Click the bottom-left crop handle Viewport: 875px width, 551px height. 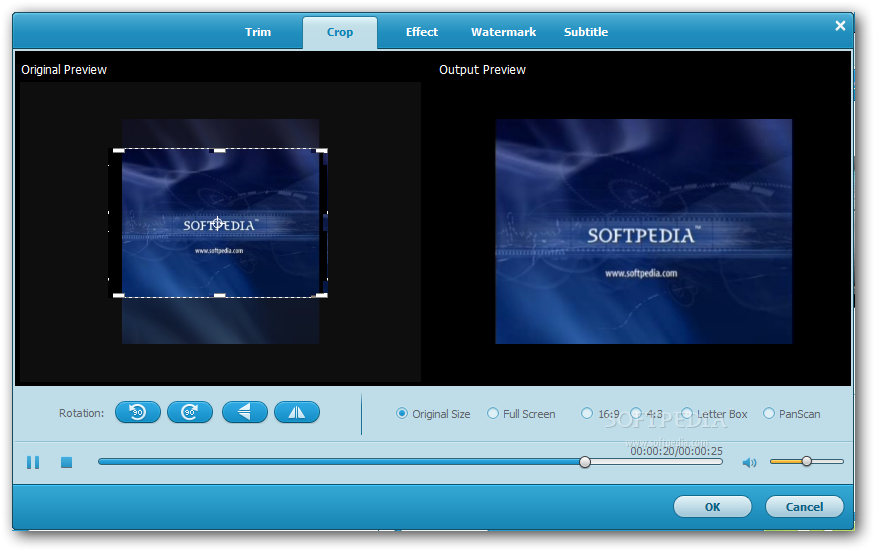coord(118,295)
